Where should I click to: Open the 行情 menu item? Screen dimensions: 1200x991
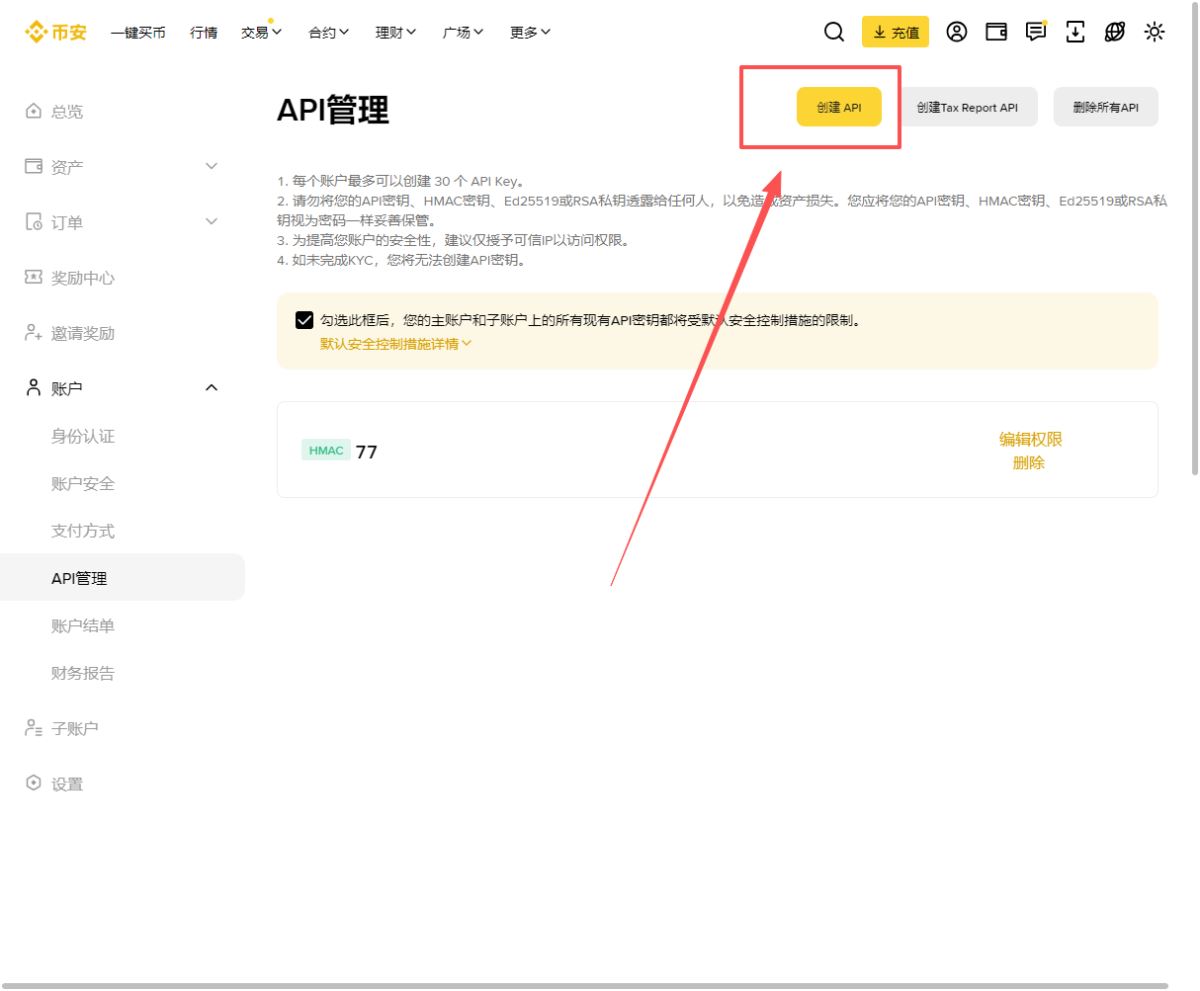pyautogui.click(x=203, y=32)
